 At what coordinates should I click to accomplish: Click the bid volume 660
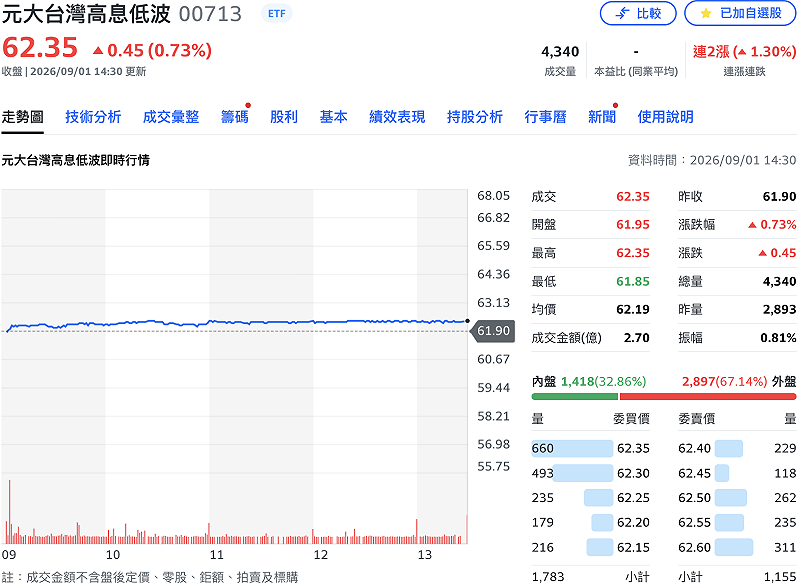point(542,448)
